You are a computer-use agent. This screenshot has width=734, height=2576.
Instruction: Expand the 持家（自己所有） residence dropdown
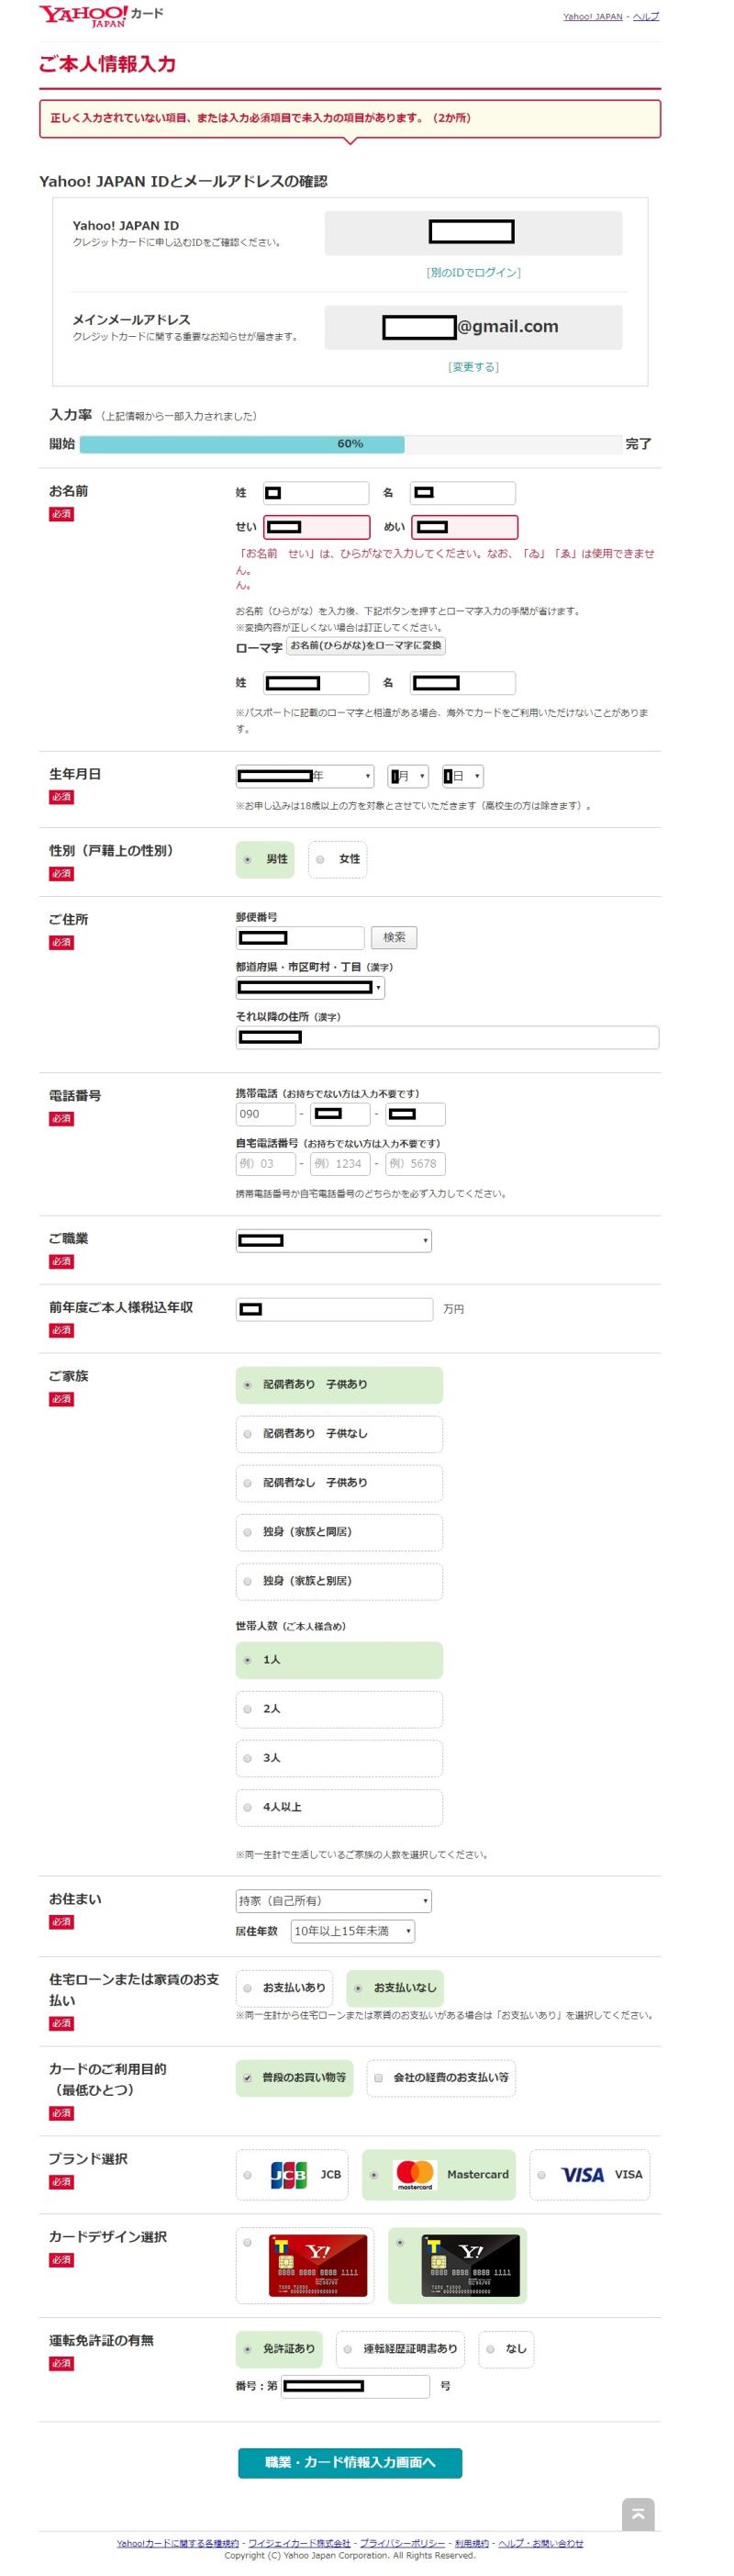(x=334, y=1900)
